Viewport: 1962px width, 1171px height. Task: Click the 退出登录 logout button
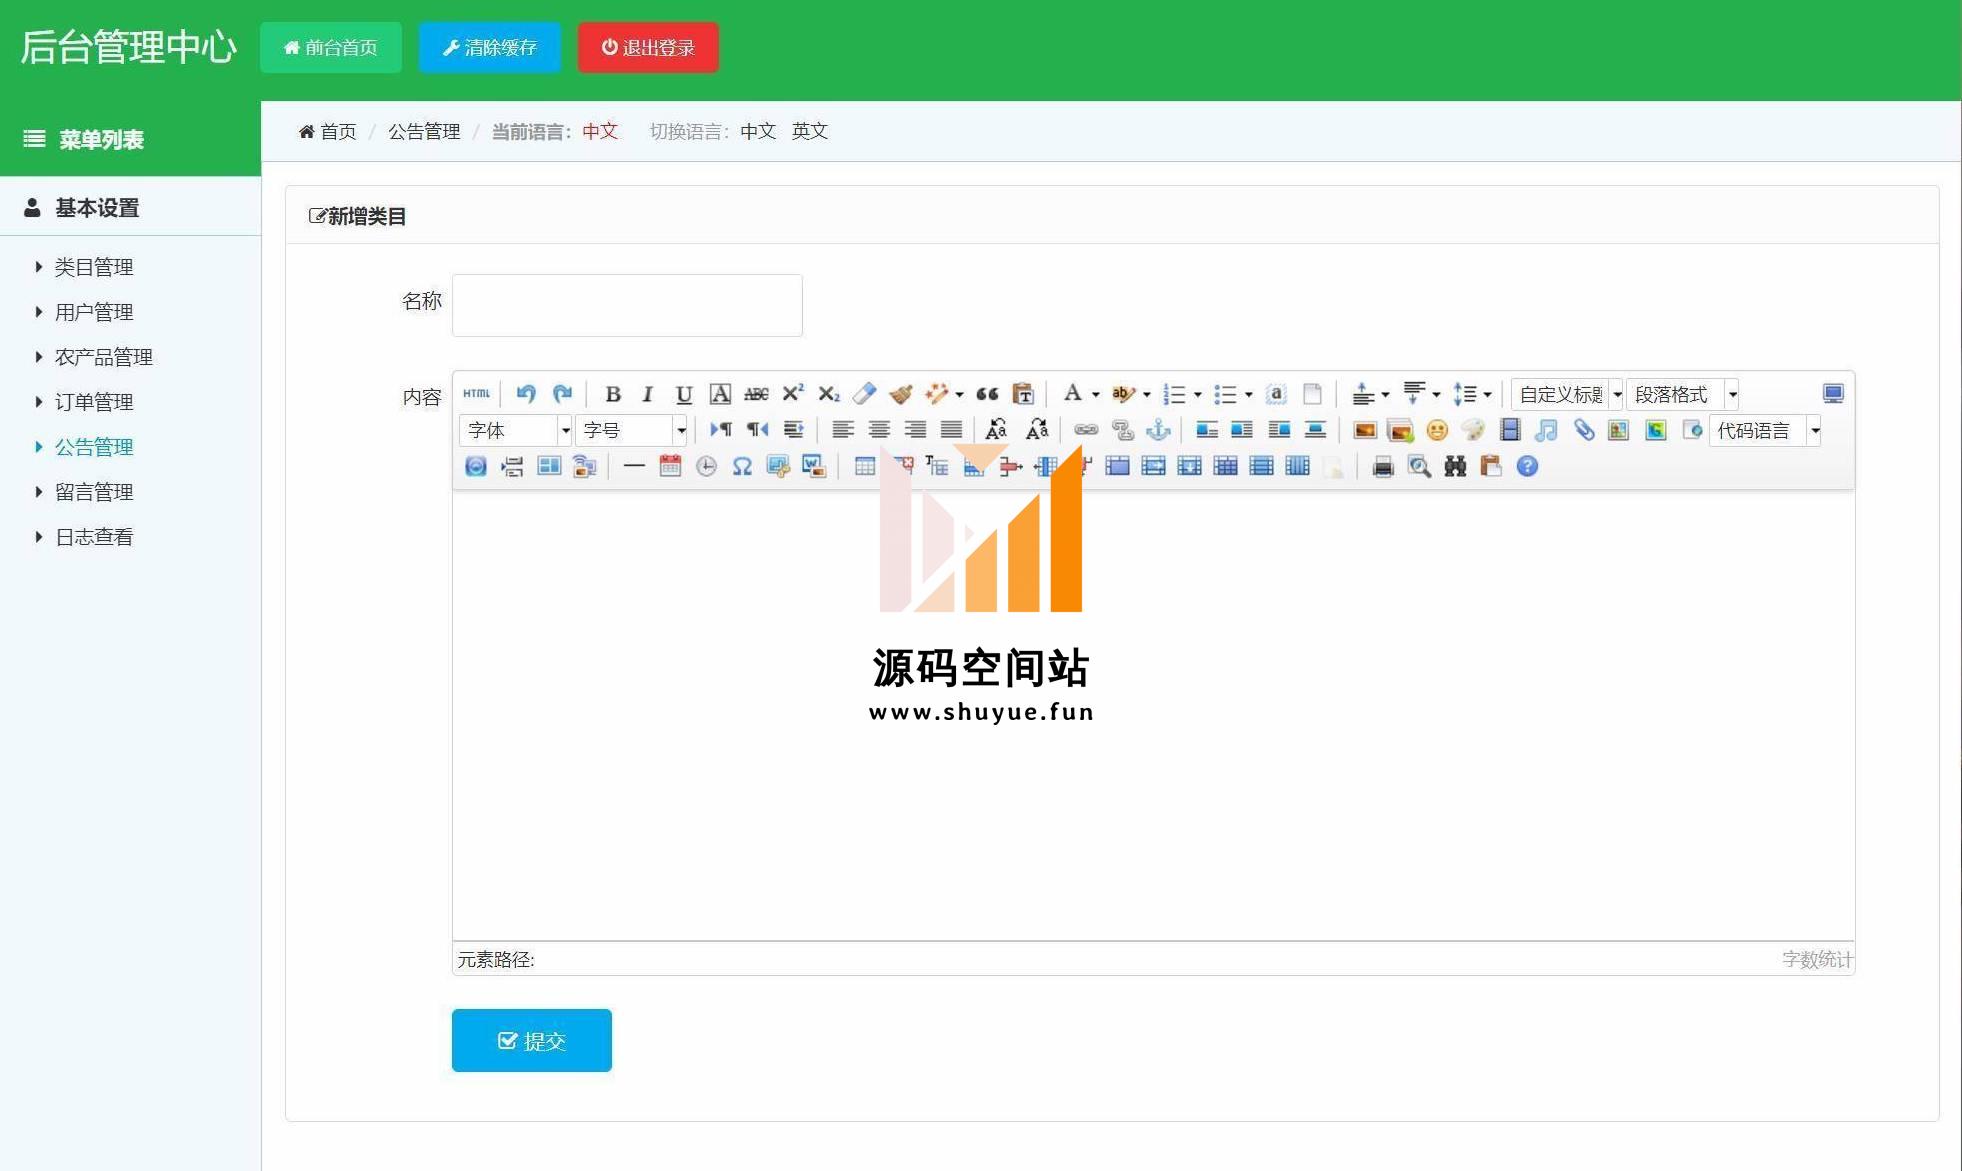(648, 47)
